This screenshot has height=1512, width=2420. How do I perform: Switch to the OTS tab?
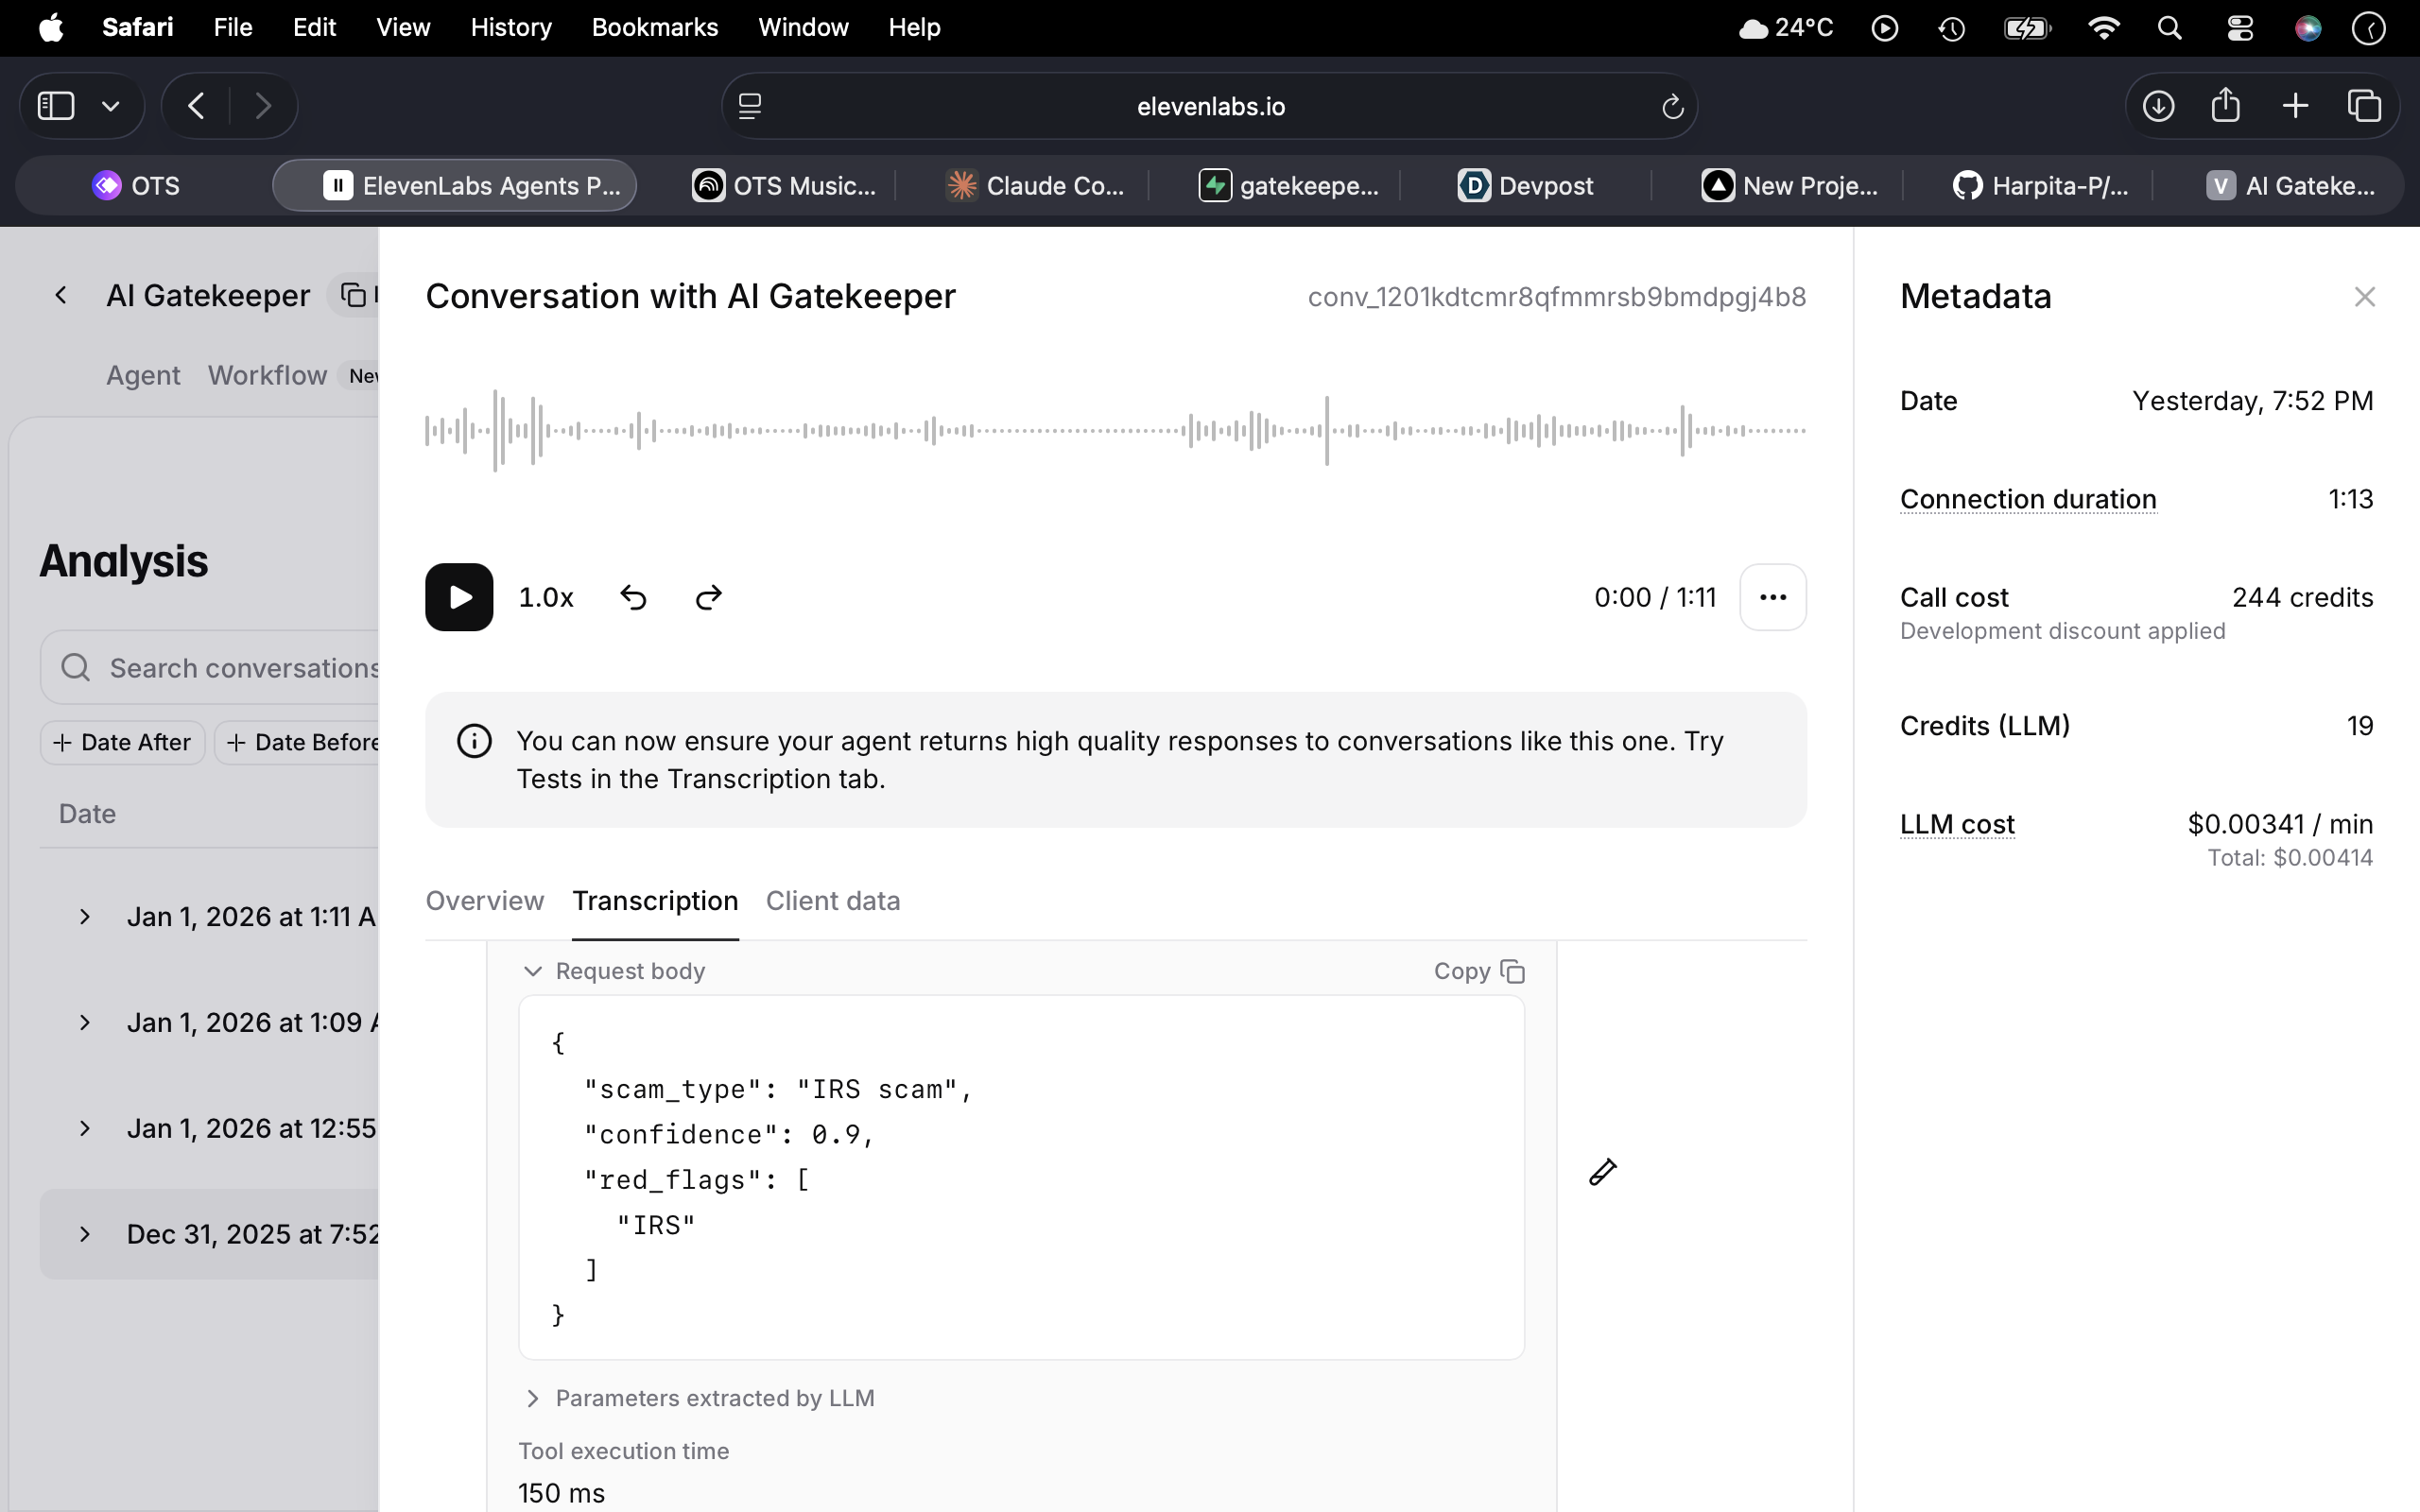(137, 185)
